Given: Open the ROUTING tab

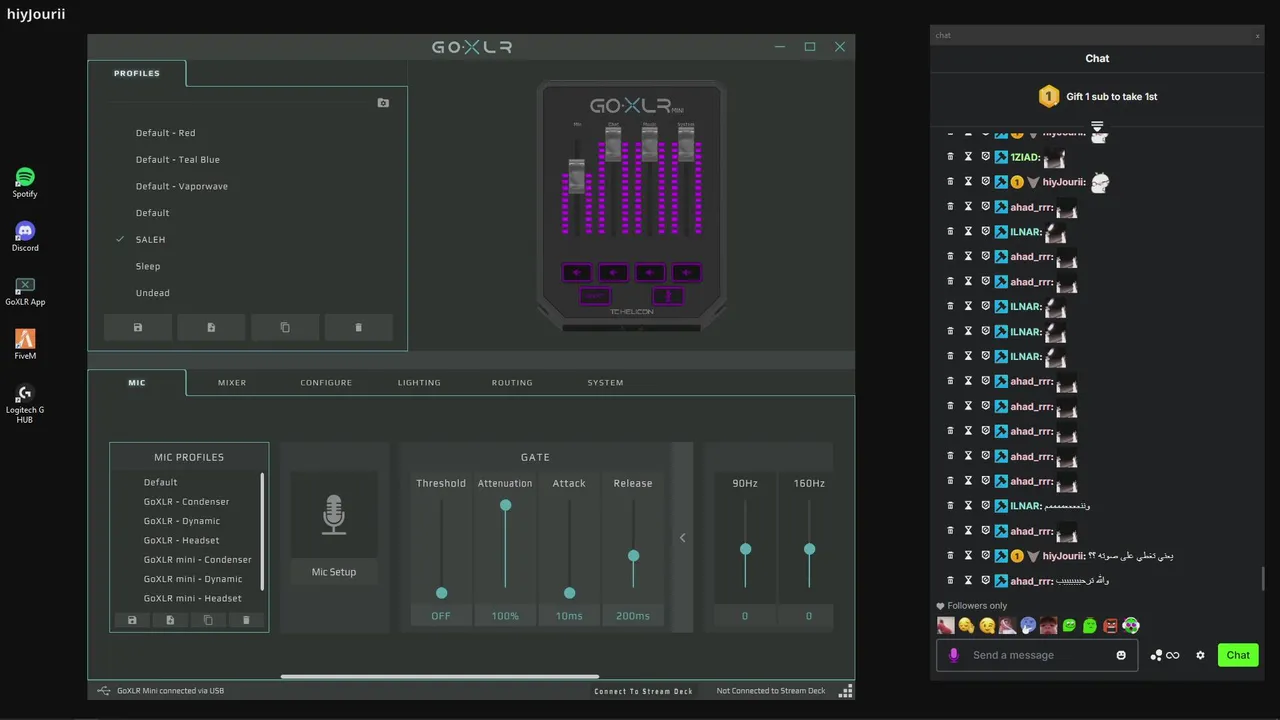Looking at the screenshot, I should pos(512,383).
